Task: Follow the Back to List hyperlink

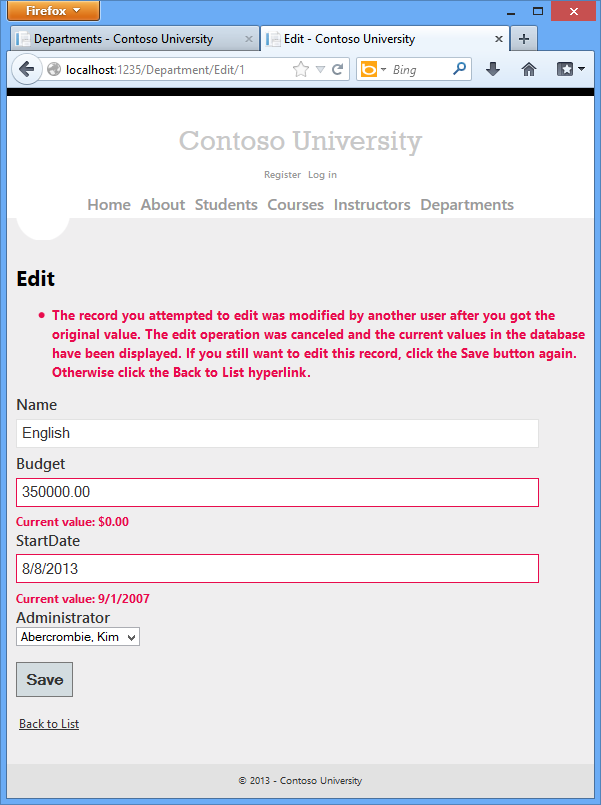Action: [48, 723]
